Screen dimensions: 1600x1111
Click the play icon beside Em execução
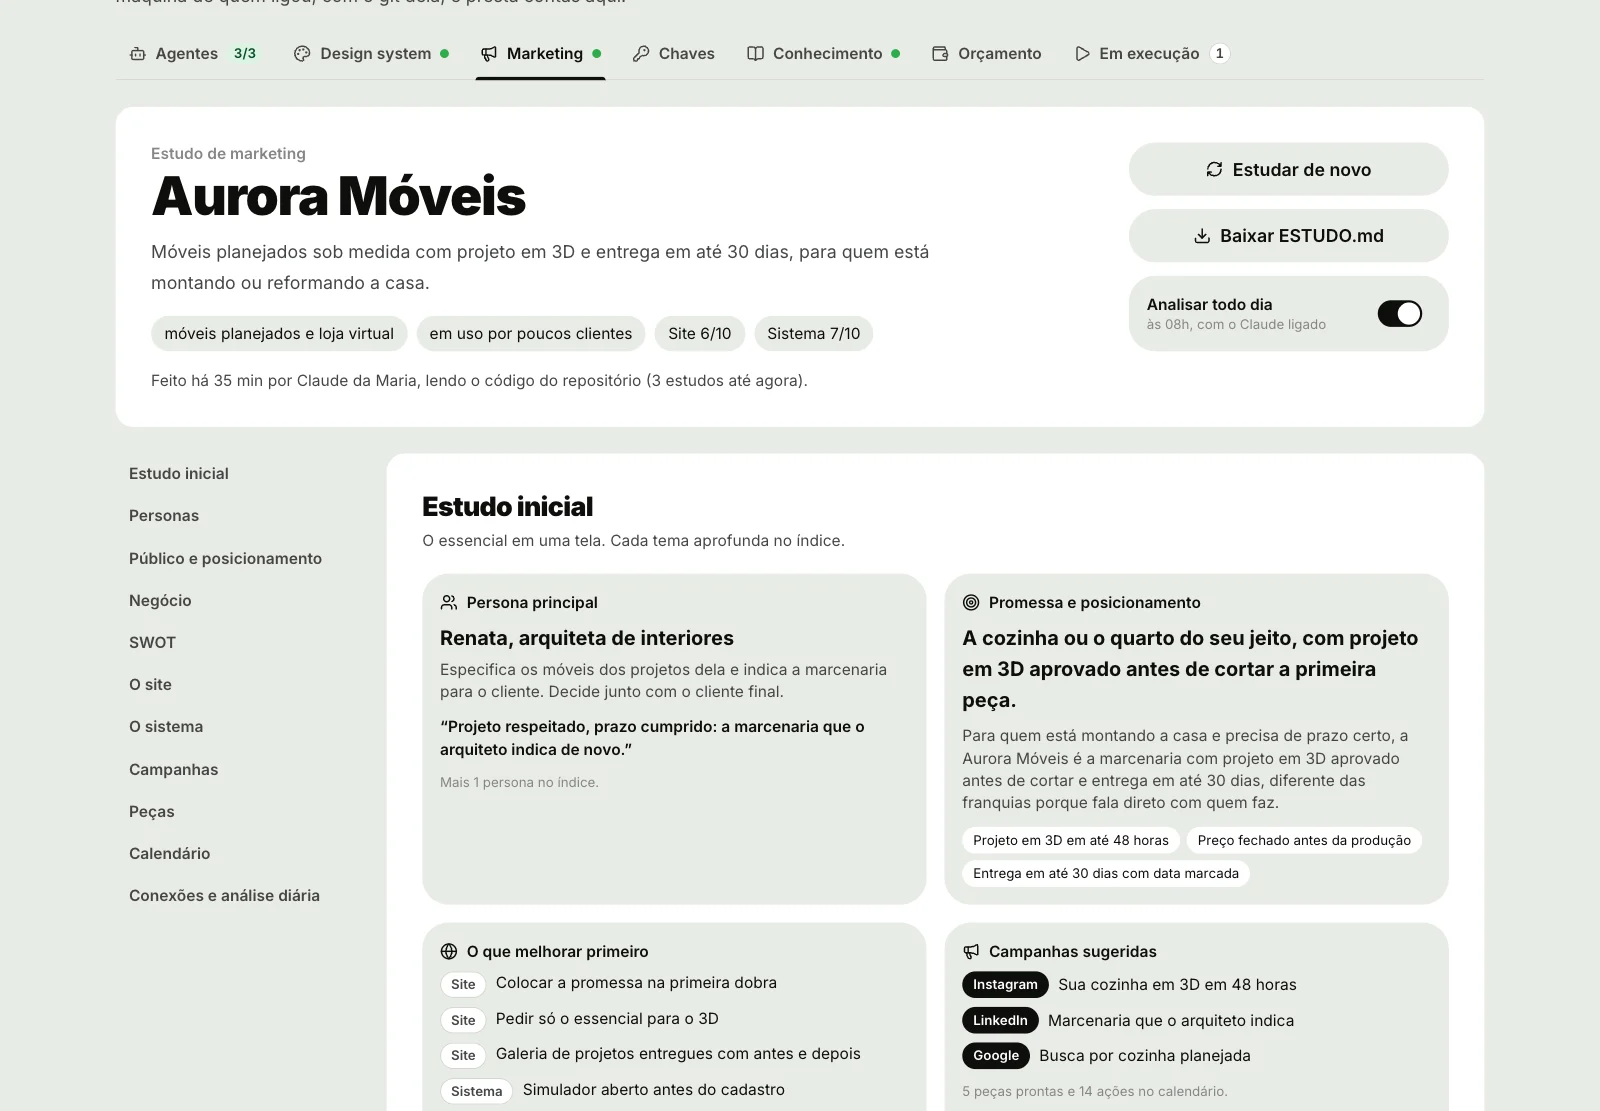pos(1082,54)
